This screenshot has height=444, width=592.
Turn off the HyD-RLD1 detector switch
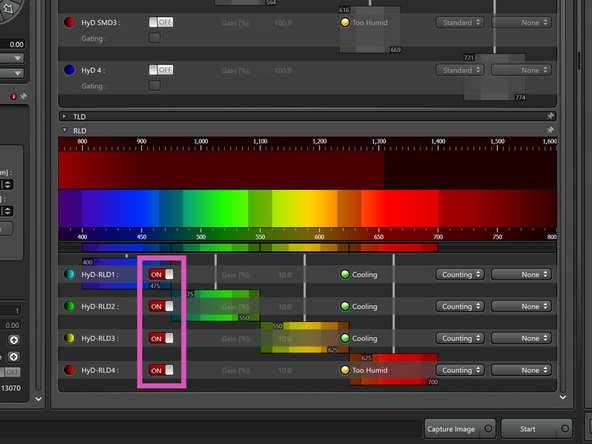(x=161, y=274)
